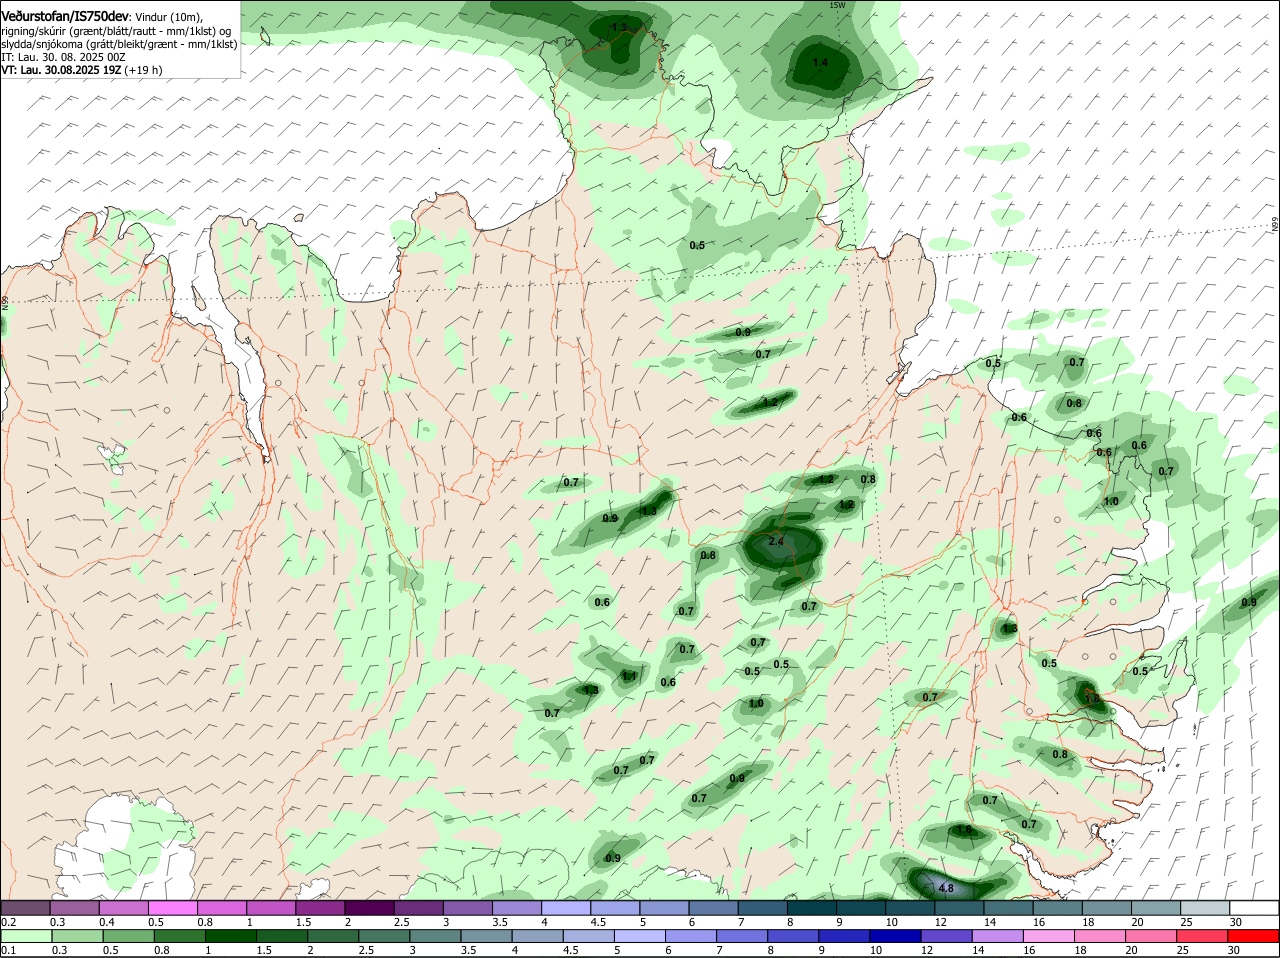Click the Veðurstofan/IS750dev title text
This screenshot has height=958, width=1280.
(65, 17)
